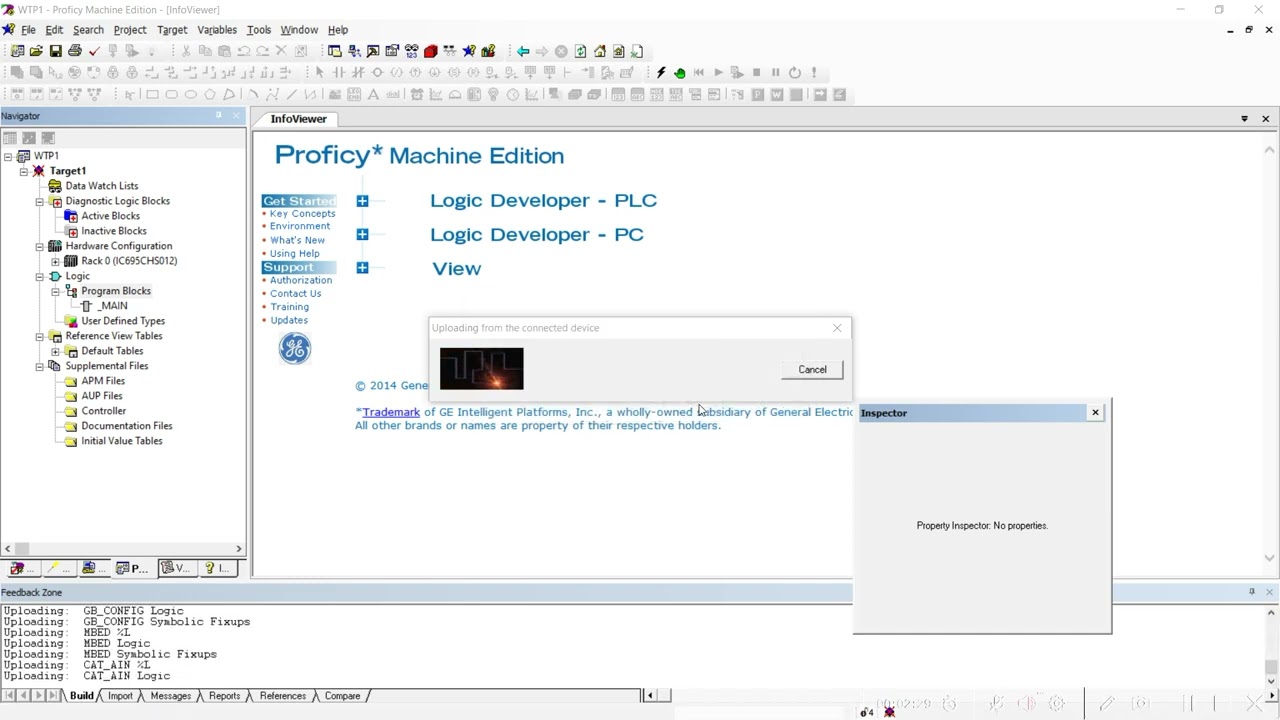This screenshot has height=720, width=1280.
Task: Click the red toolchest cube icon
Action: click(x=431, y=51)
